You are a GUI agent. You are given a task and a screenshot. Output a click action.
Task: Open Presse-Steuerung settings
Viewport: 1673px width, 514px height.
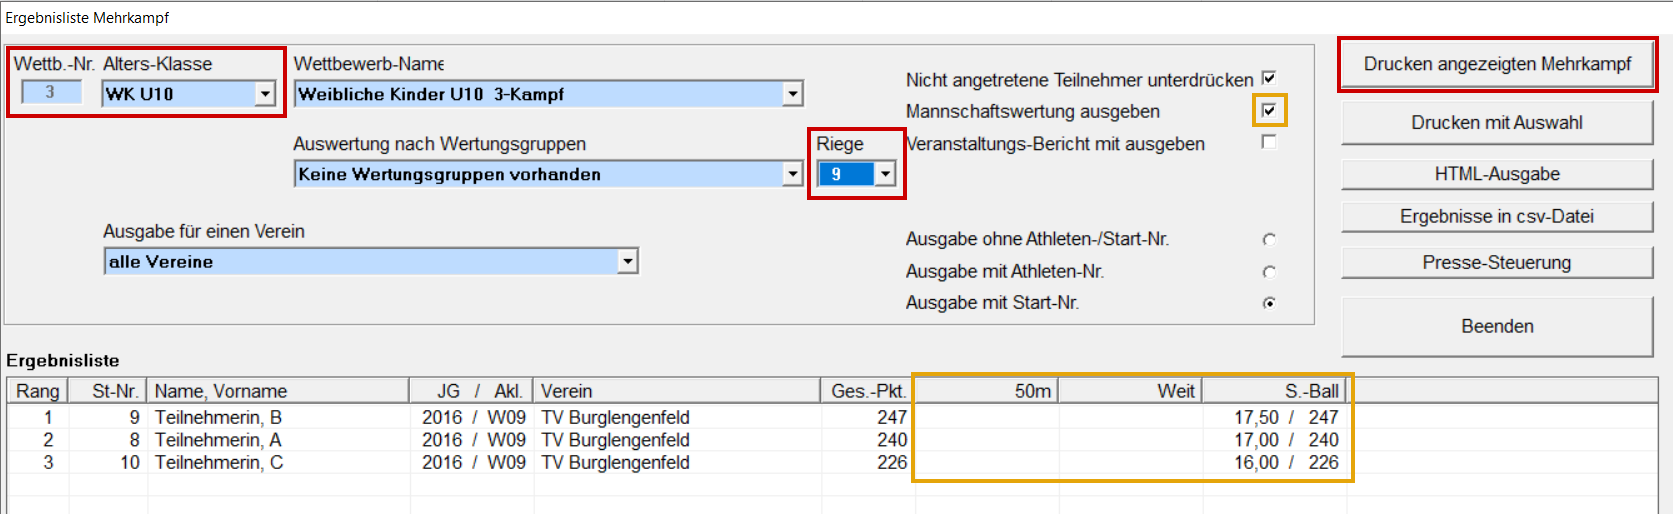[1496, 263]
